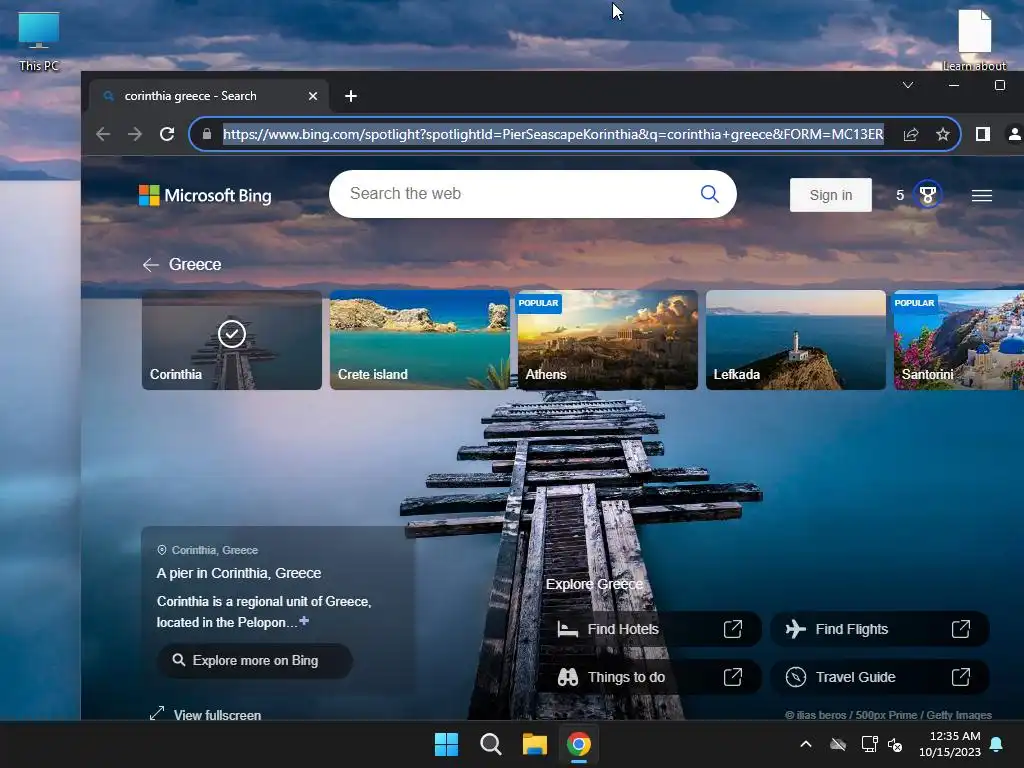This screenshot has width=1024, height=768.
Task: Select the Learn about desktop file icon
Action: [x=974, y=40]
